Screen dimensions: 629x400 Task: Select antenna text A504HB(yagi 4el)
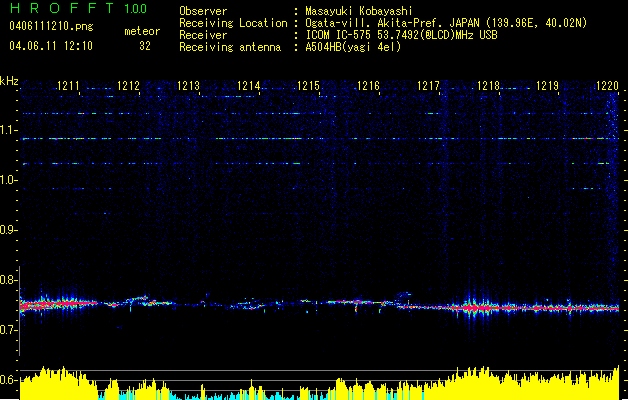tap(353, 47)
